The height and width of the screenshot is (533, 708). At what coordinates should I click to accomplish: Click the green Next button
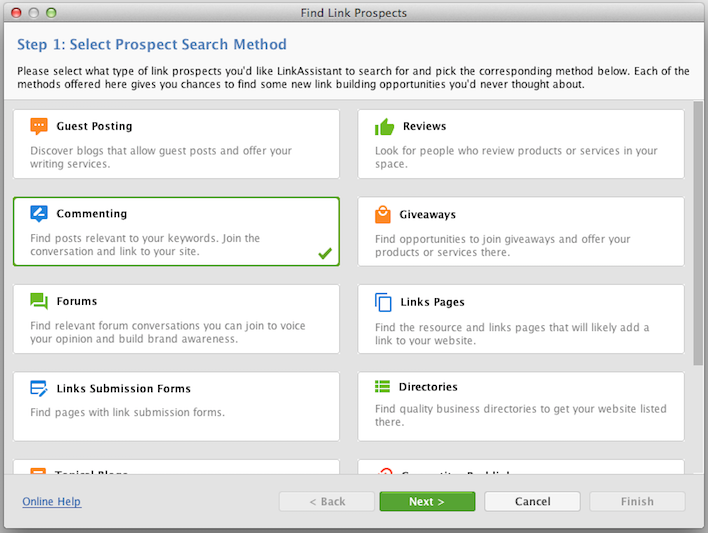[427, 501]
